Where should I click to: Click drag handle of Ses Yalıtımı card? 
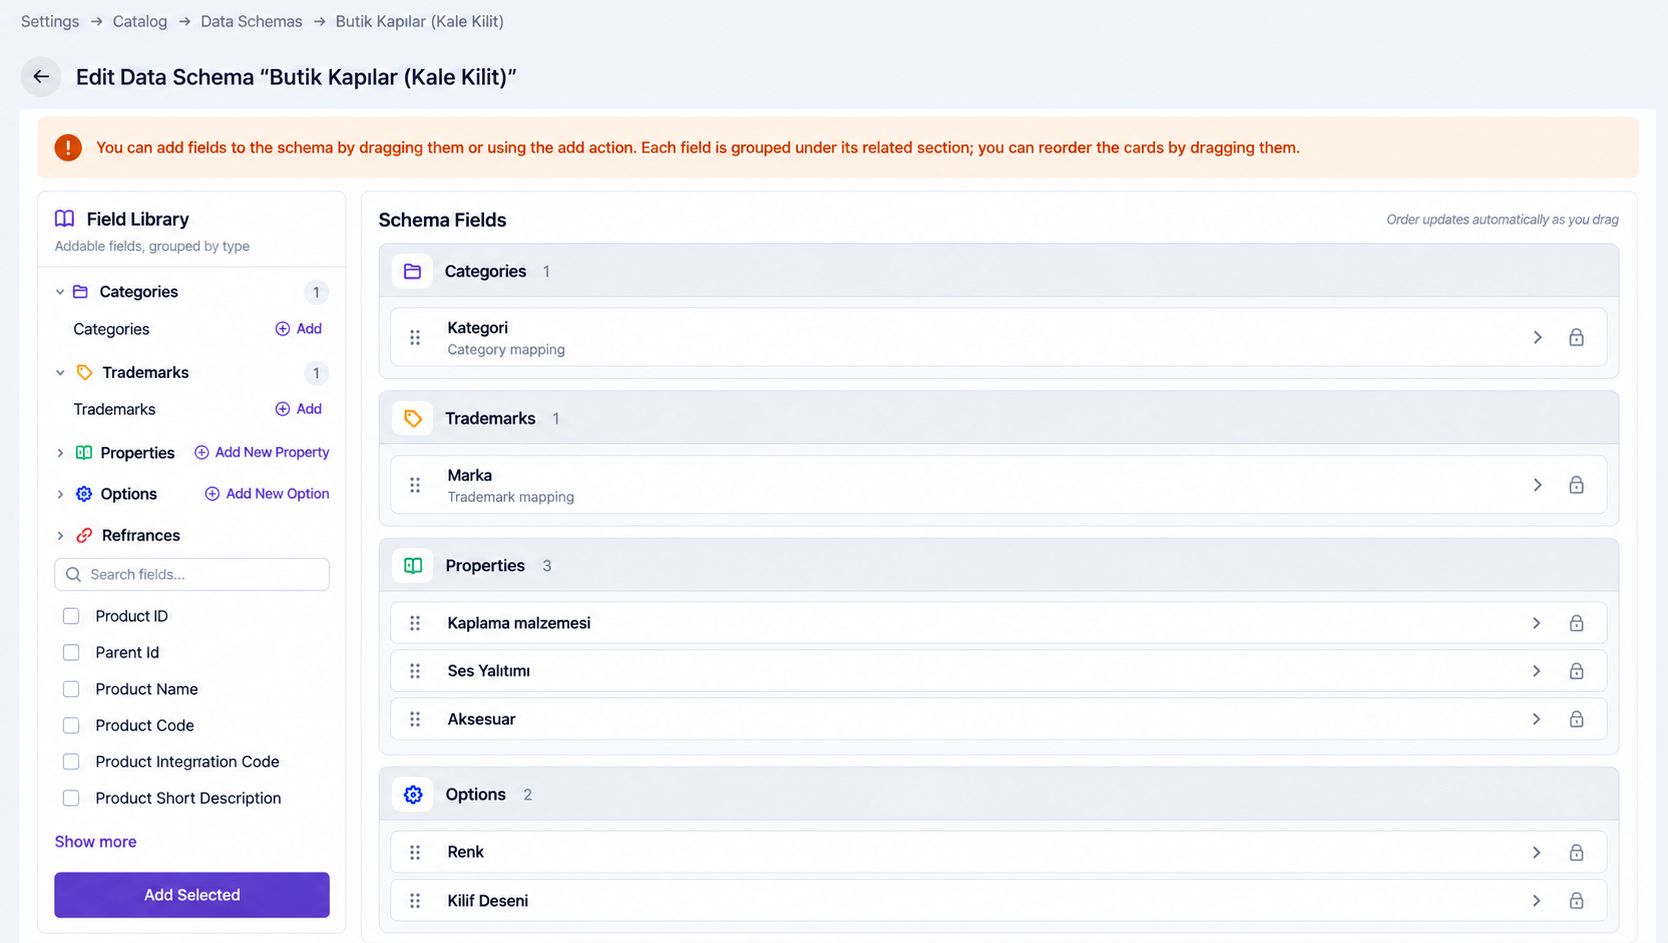[415, 671]
